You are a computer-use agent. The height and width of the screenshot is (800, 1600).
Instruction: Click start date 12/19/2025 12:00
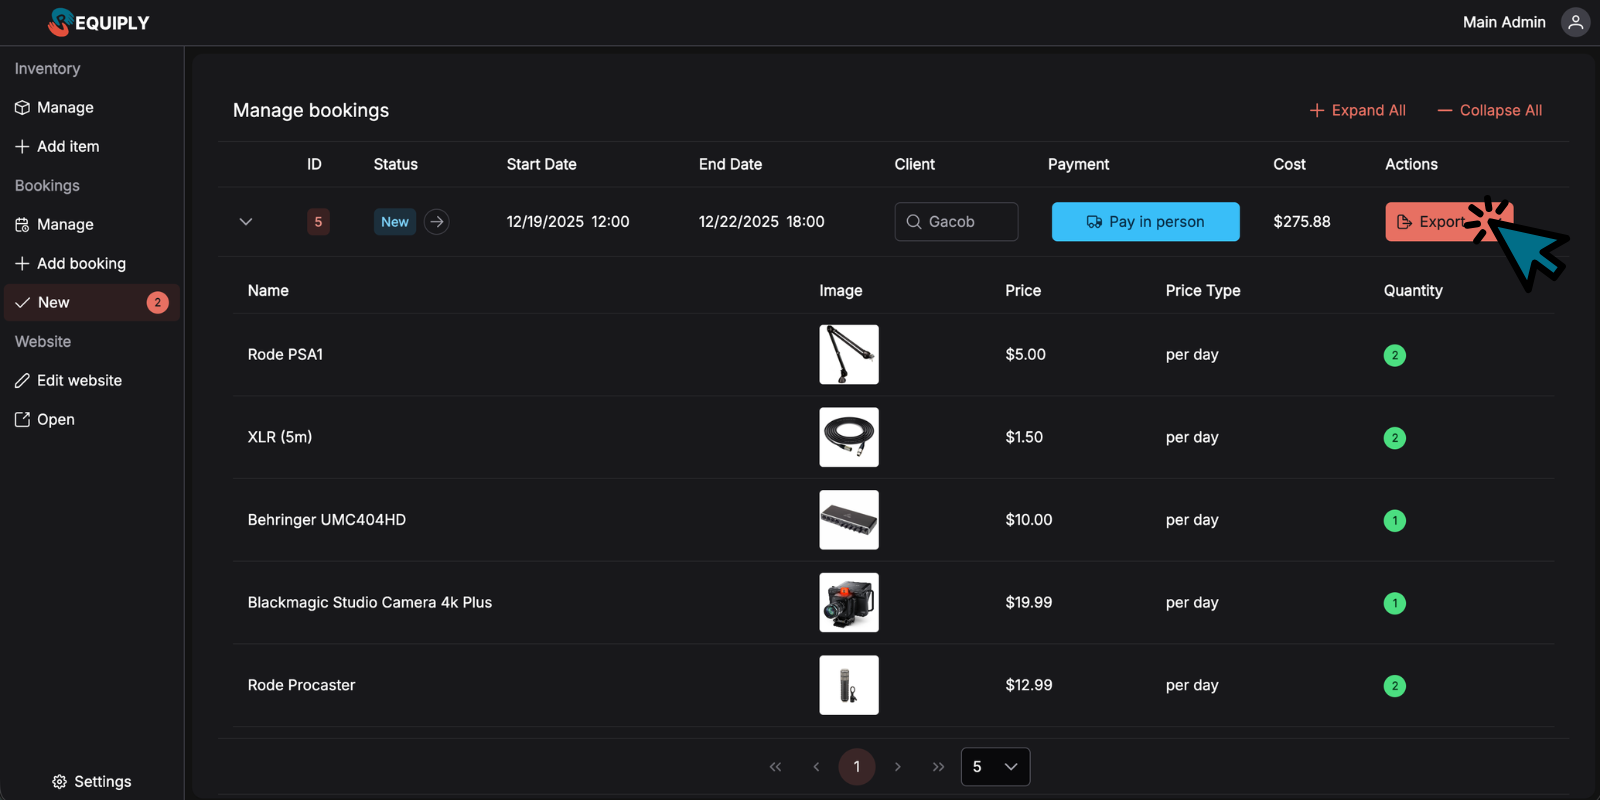pos(568,222)
